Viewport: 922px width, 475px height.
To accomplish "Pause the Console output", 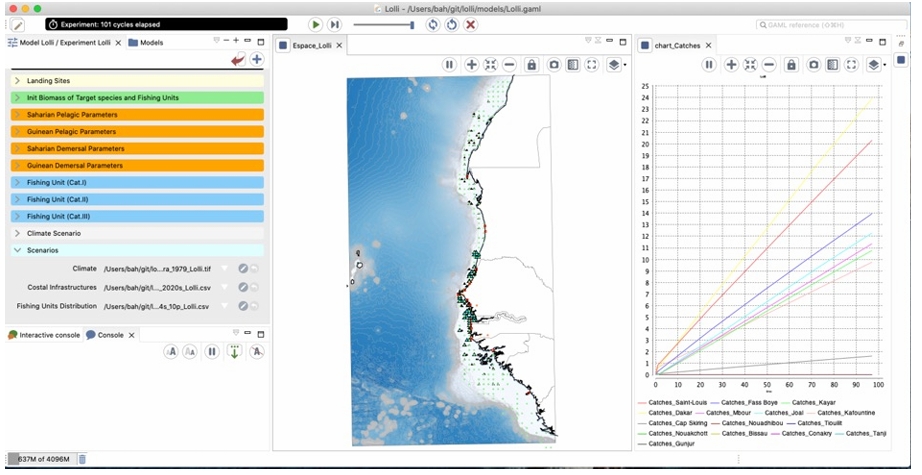I will [x=212, y=352].
